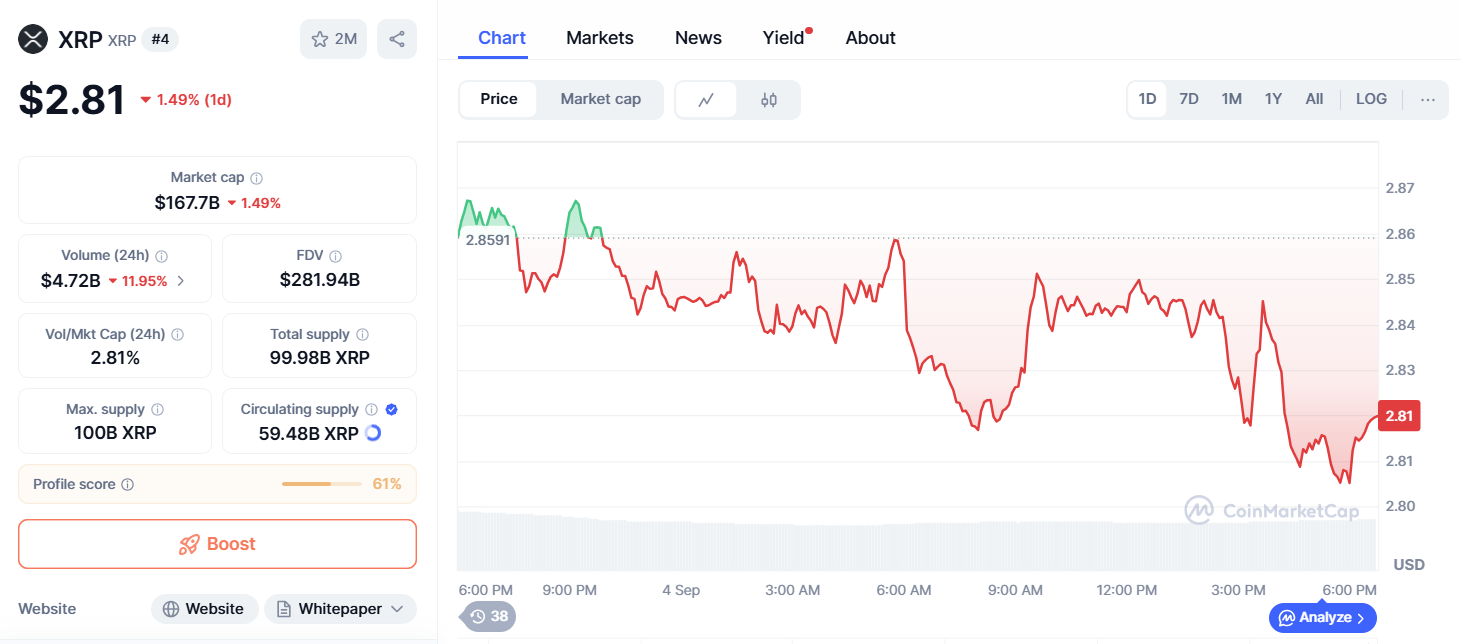Switch to line chart view icon

click(x=706, y=99)
